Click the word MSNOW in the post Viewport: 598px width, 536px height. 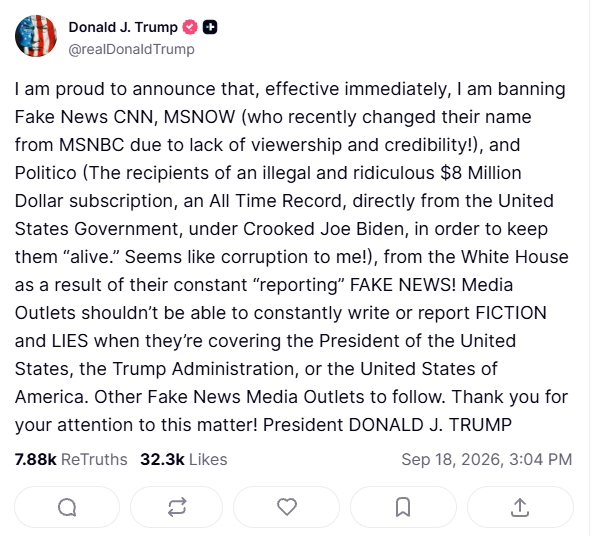pyautogui.click(x=199, y=117)
